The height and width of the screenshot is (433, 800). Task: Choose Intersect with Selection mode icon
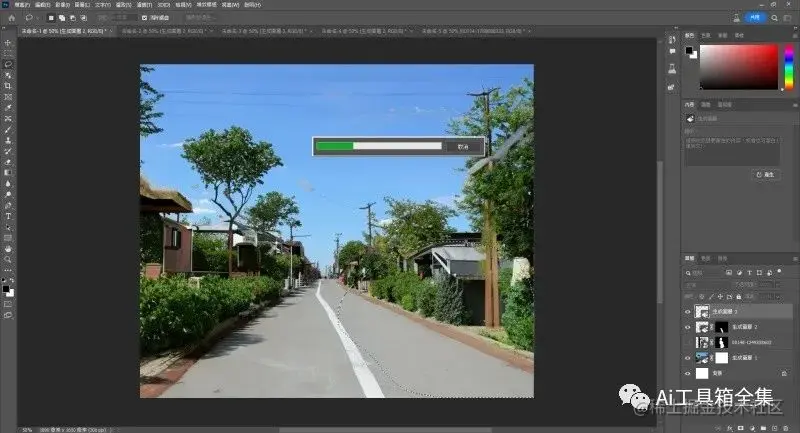tap(84, 18)
